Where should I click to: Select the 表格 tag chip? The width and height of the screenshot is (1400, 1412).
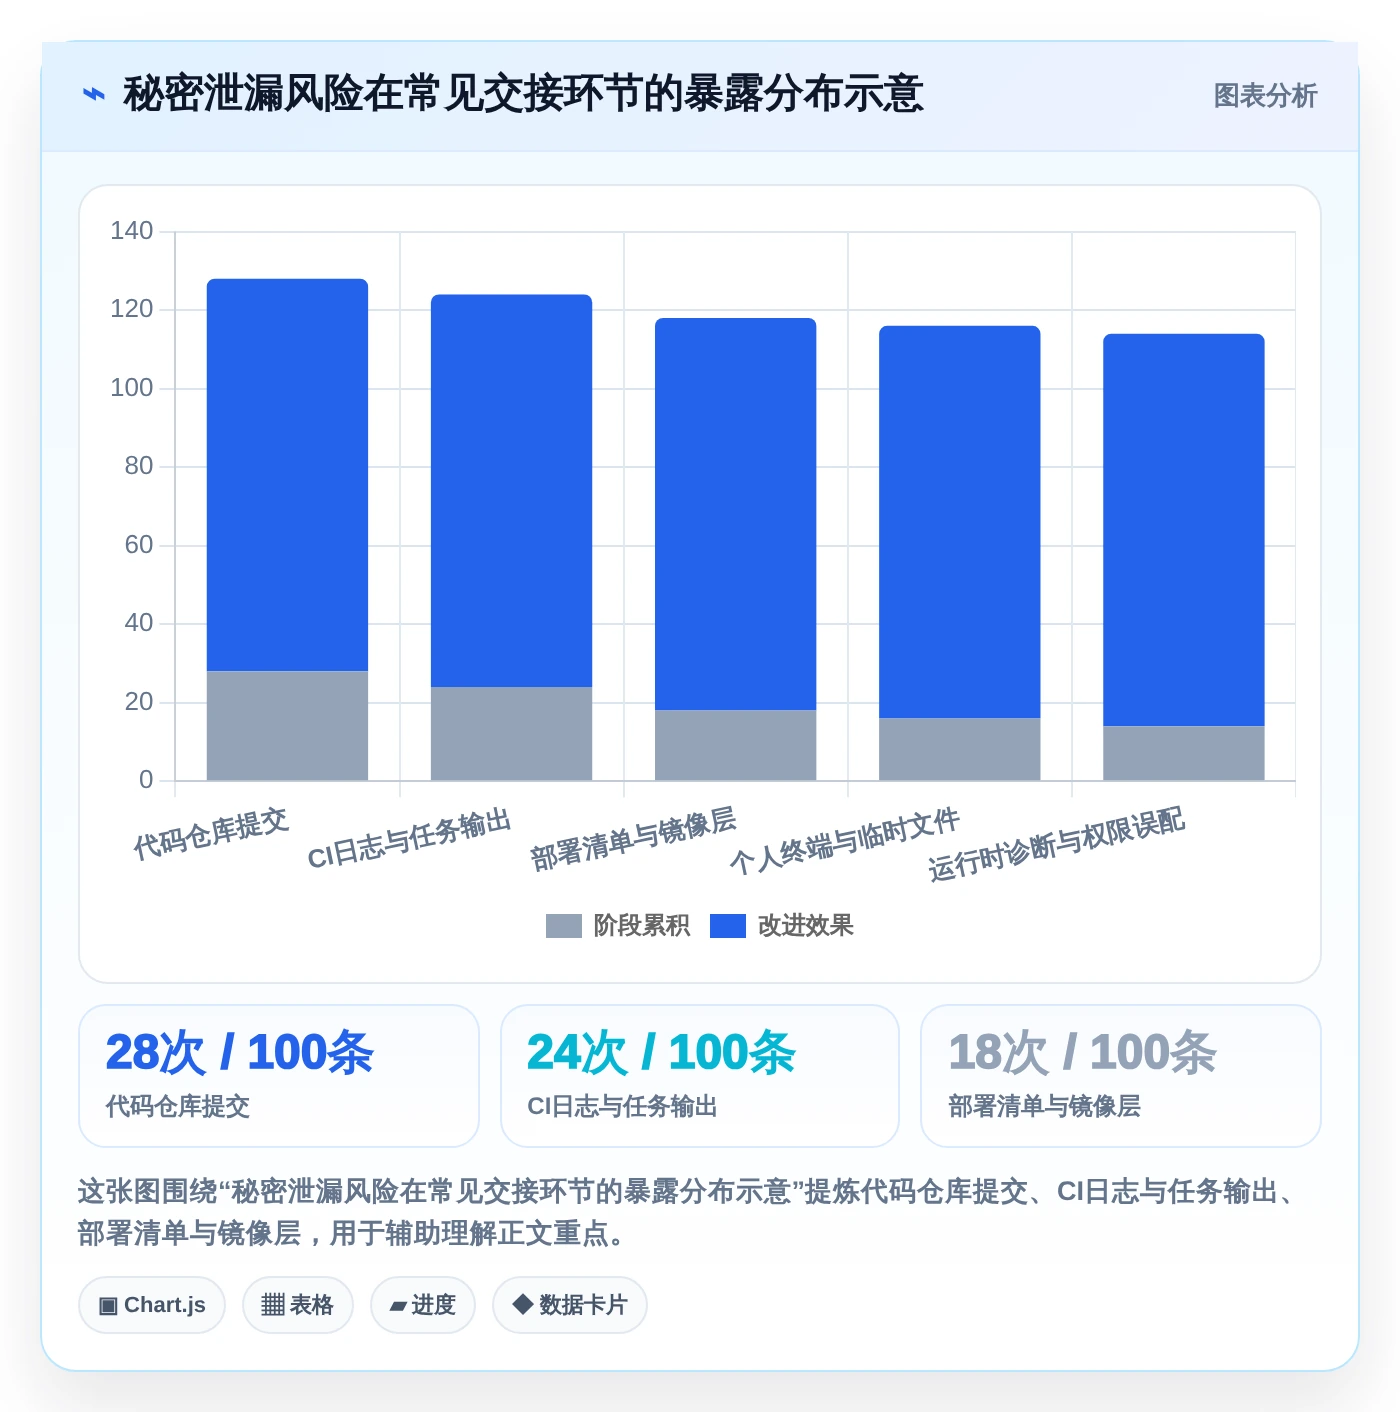point(298,1305)
